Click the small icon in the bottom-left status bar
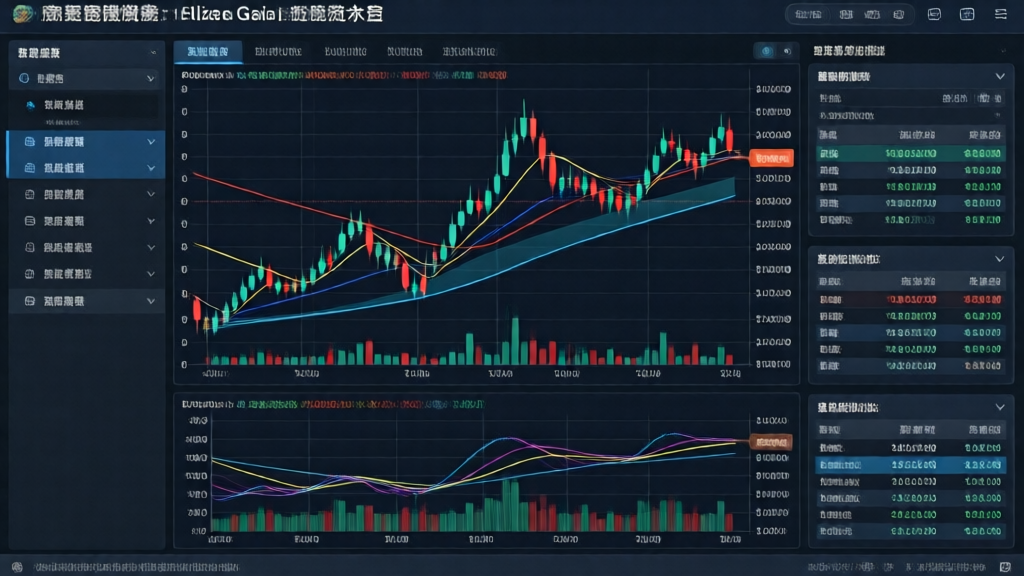This screenshot has height=576, width=1024. click(x=16, y=567)
